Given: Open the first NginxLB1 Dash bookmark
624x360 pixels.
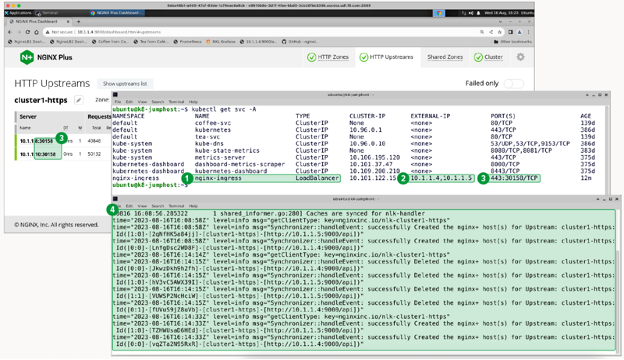Looking at the screenshot, I should 26,41.
